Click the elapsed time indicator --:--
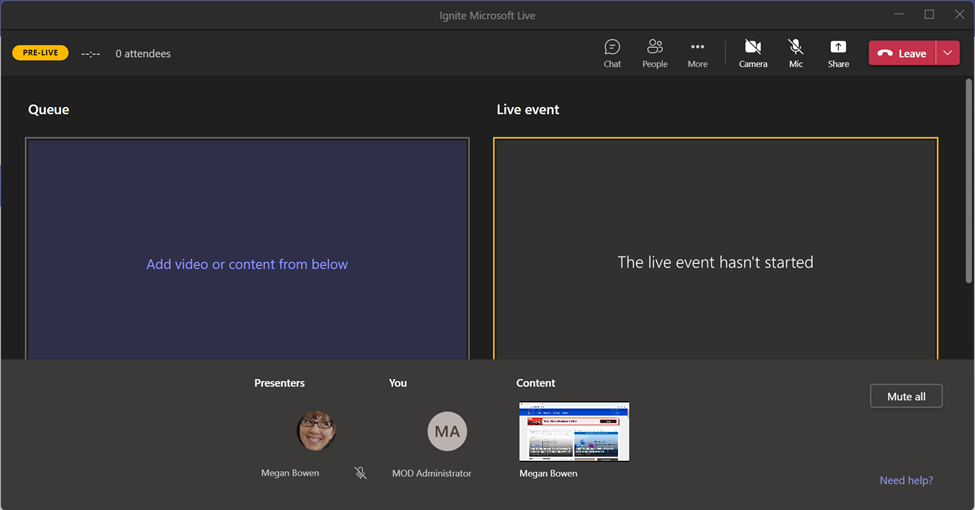 coord(91,54)
